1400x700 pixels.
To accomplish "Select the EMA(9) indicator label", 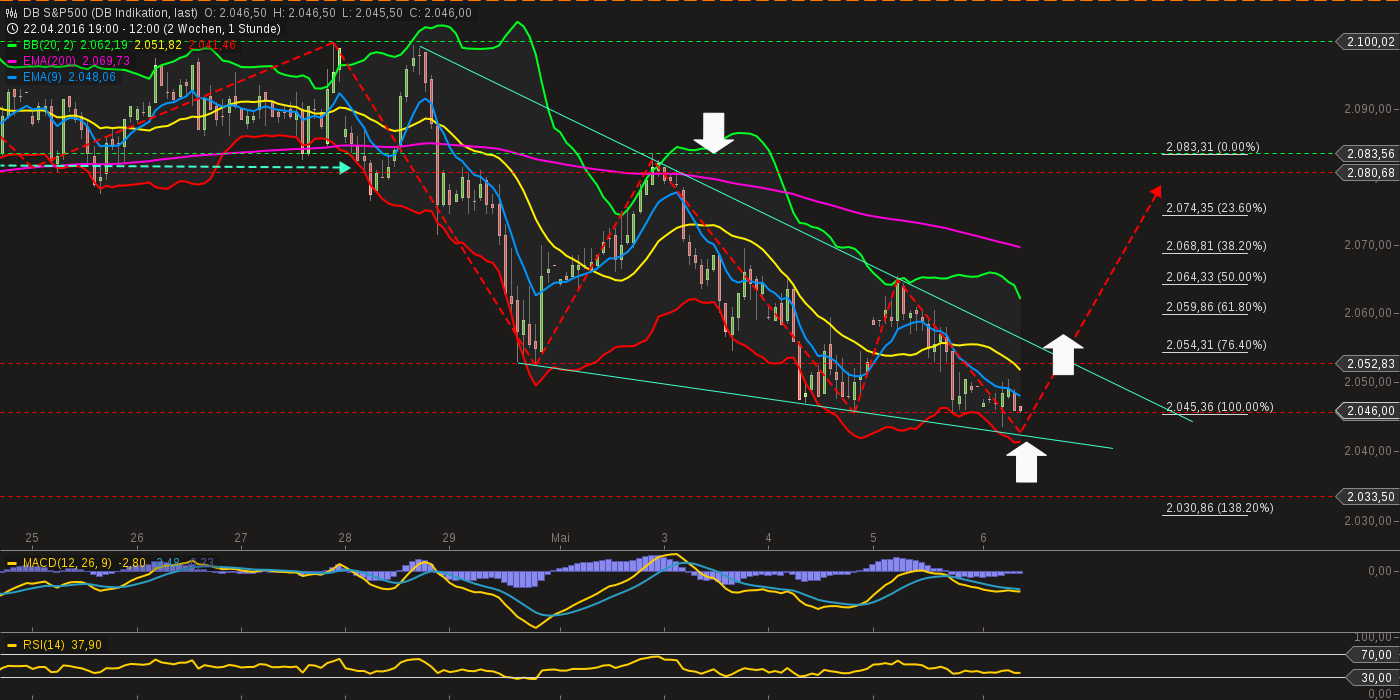I will tap(41, 77).
